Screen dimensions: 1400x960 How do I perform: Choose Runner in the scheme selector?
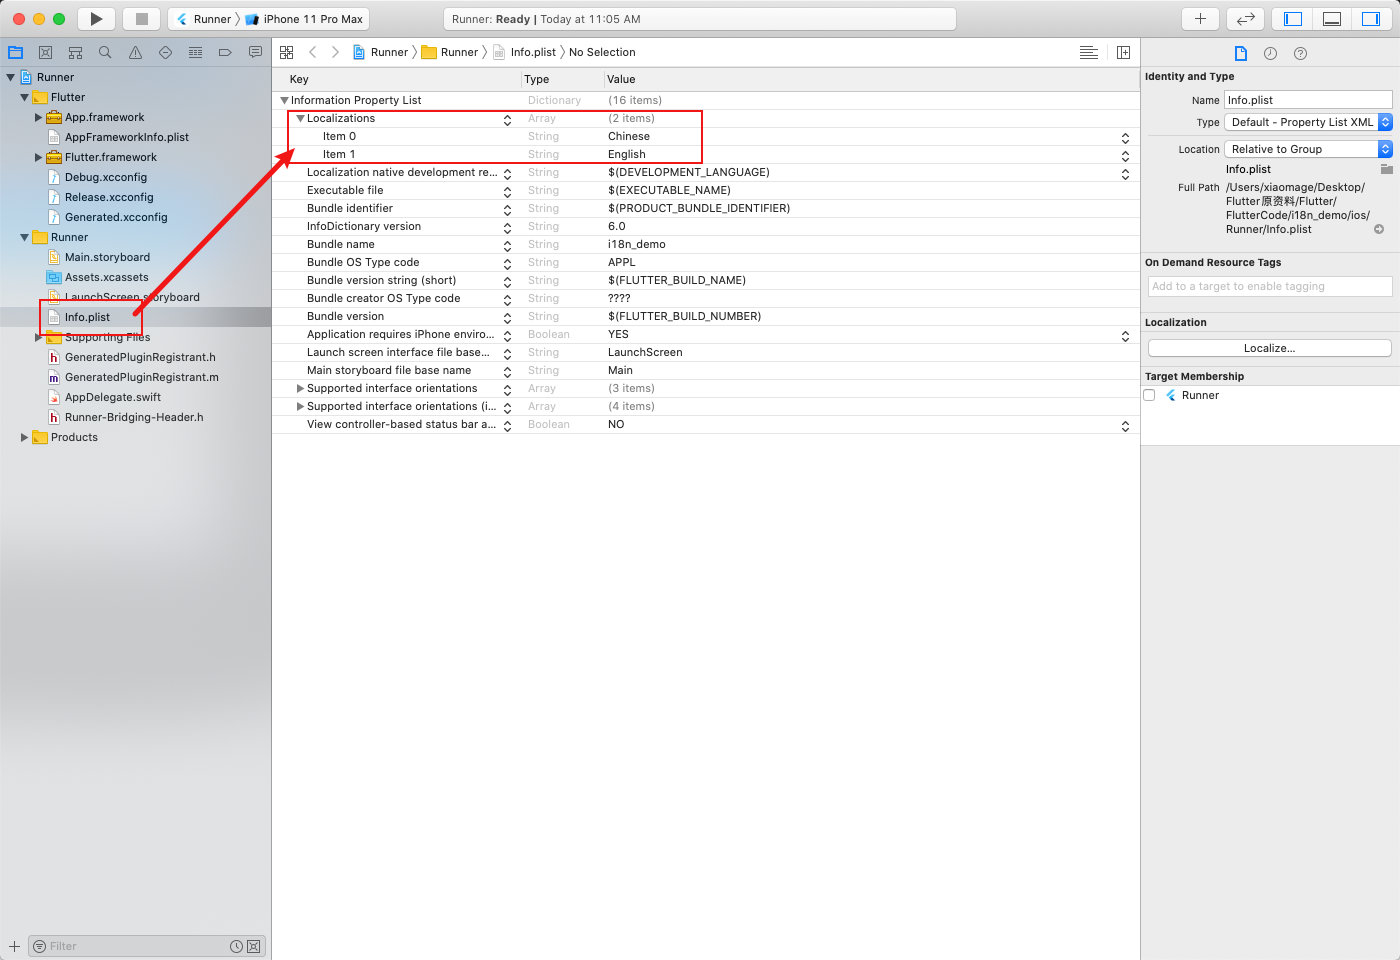pyautogui.click(x=204, y=19)
